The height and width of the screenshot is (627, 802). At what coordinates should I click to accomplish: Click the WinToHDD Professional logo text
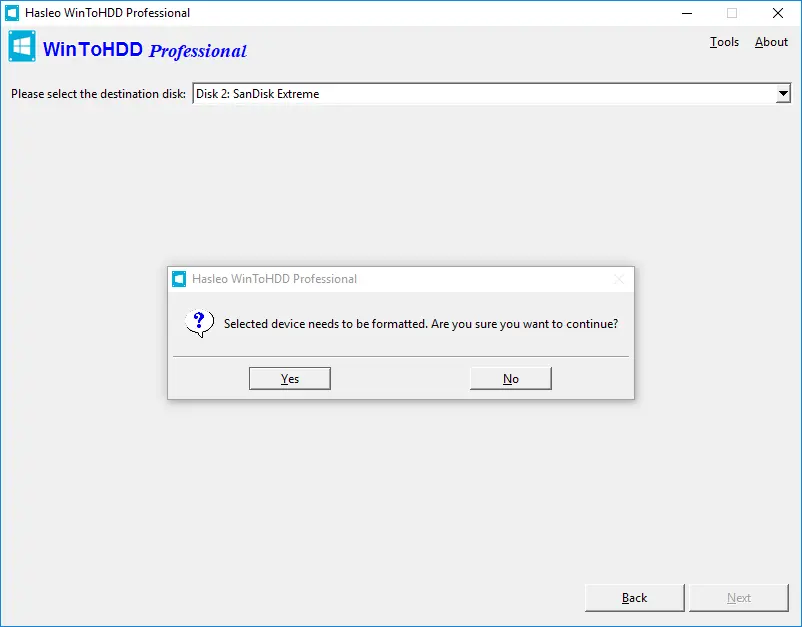point(145,50)
